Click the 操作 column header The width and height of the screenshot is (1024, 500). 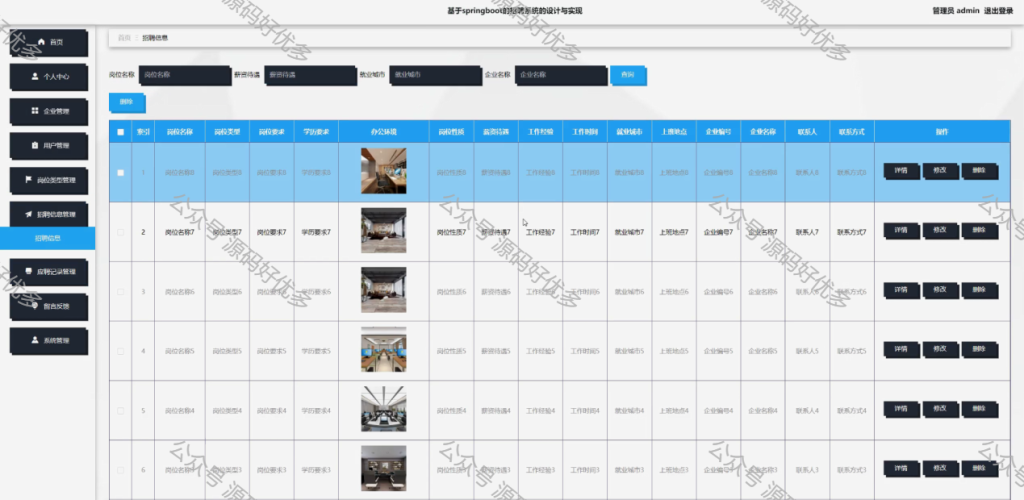(942, 132)
